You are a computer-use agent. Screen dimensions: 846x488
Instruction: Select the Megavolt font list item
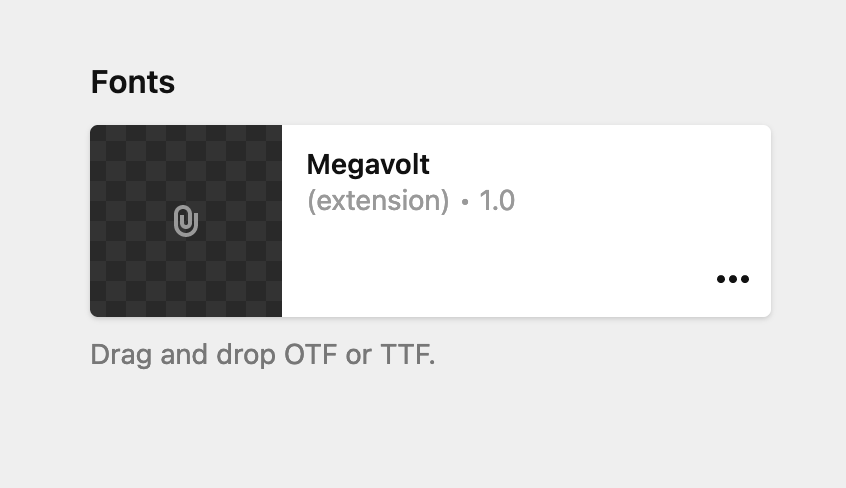coord(431,221)
